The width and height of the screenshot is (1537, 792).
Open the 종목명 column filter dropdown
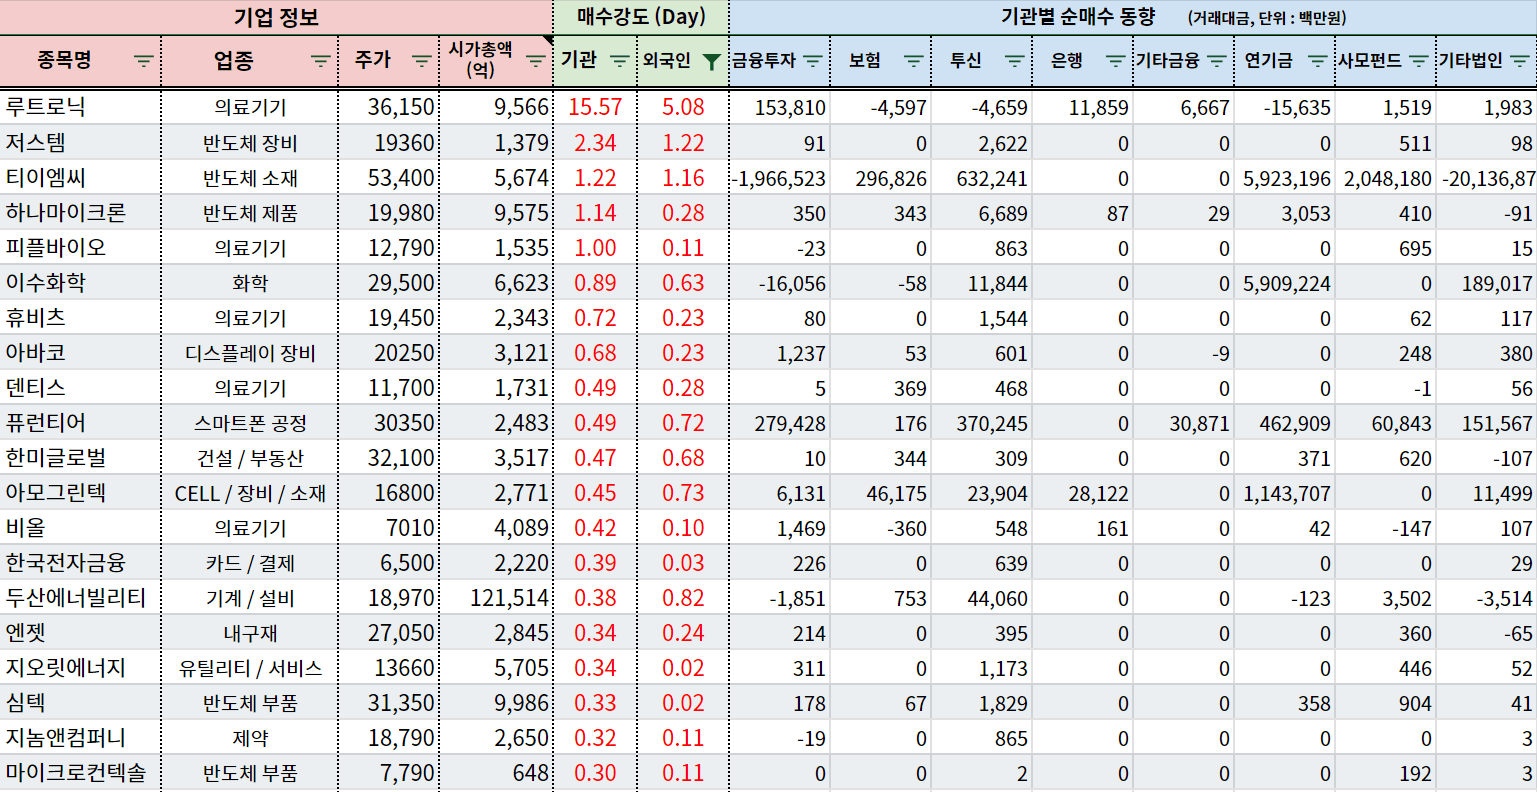(144, 61)
